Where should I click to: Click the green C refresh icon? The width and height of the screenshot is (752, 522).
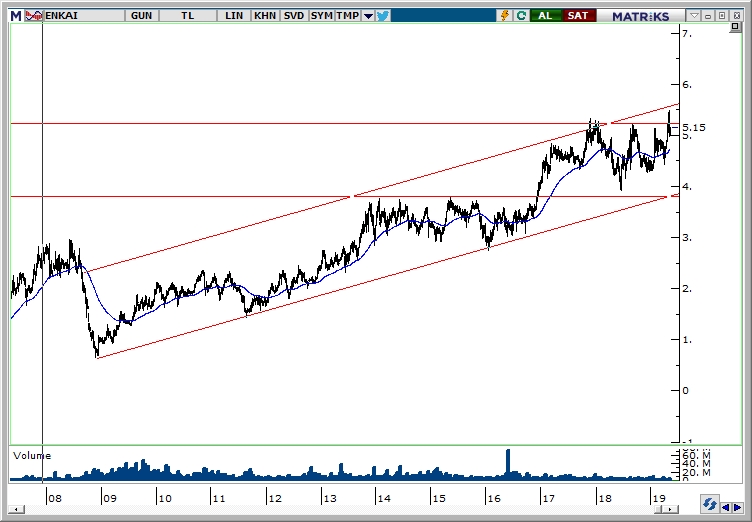(521, 16)
